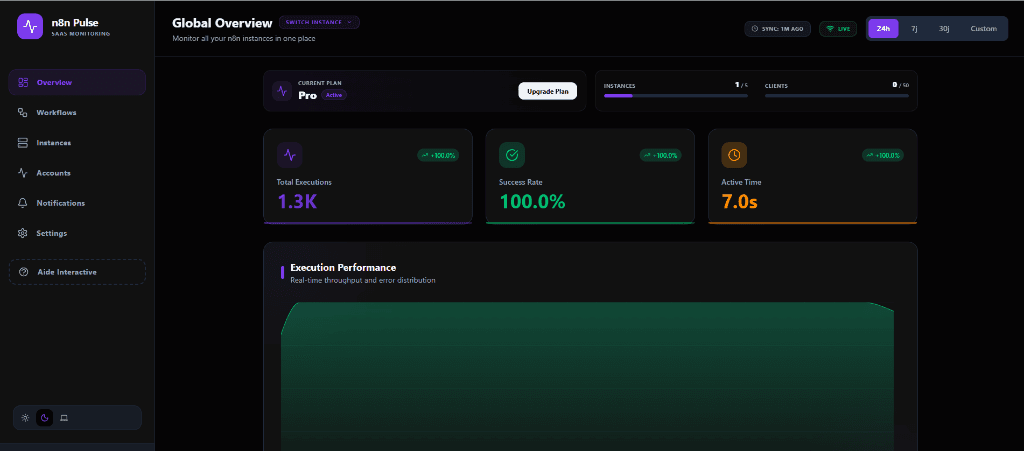The width and height of the screenshot is (1024, 451).
Task: Click the Execution Performance heading
Action: 343,268
